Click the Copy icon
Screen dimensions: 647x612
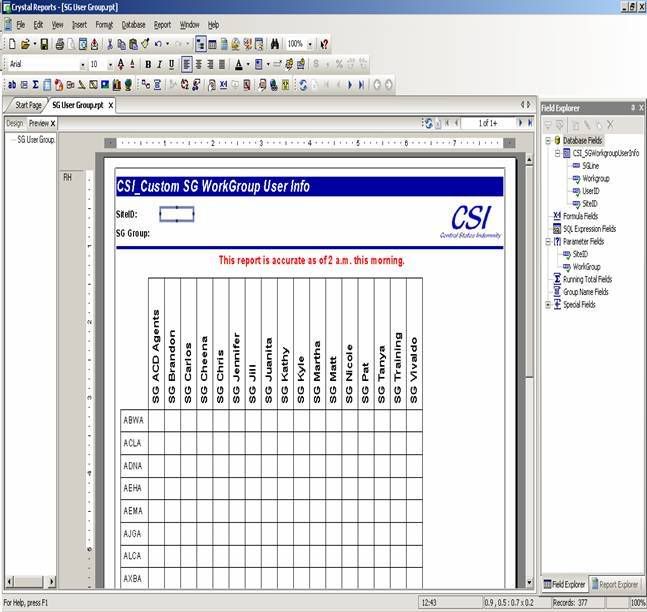tap(121, 44)
